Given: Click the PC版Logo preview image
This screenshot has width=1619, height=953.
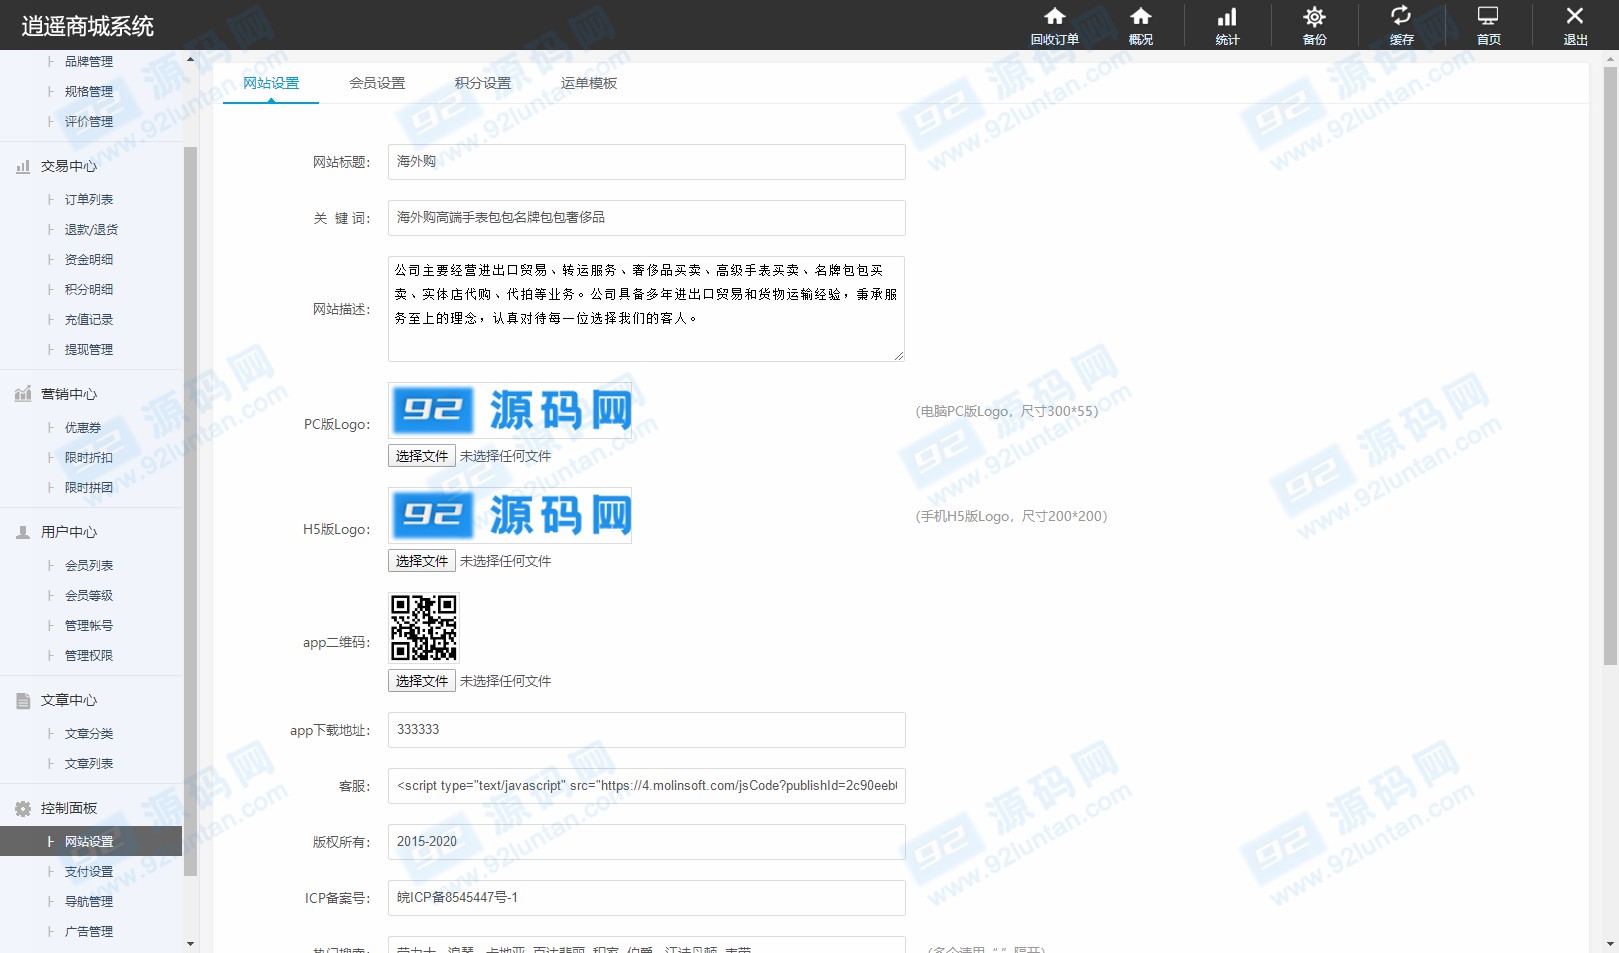Looking at the screenshot, I should click(x=510, y=410).
